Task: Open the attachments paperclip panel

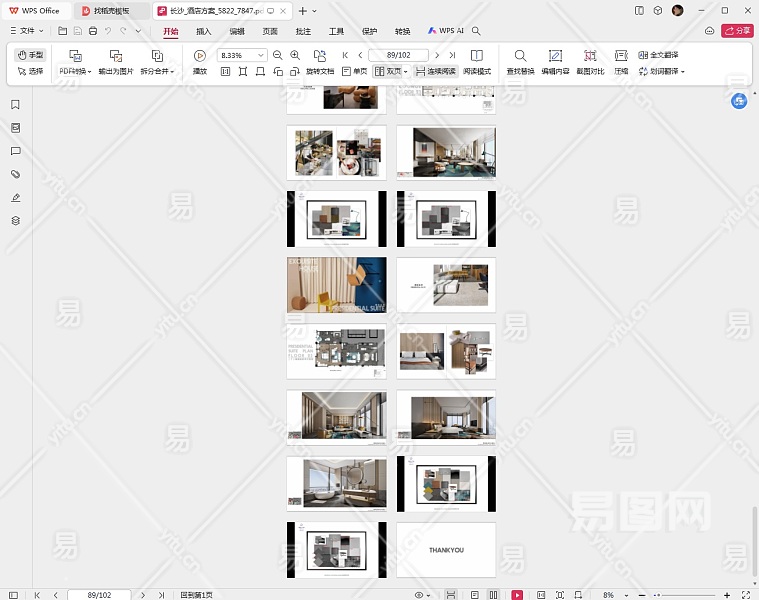Action: pyautogui.click(x=15, y=174)
